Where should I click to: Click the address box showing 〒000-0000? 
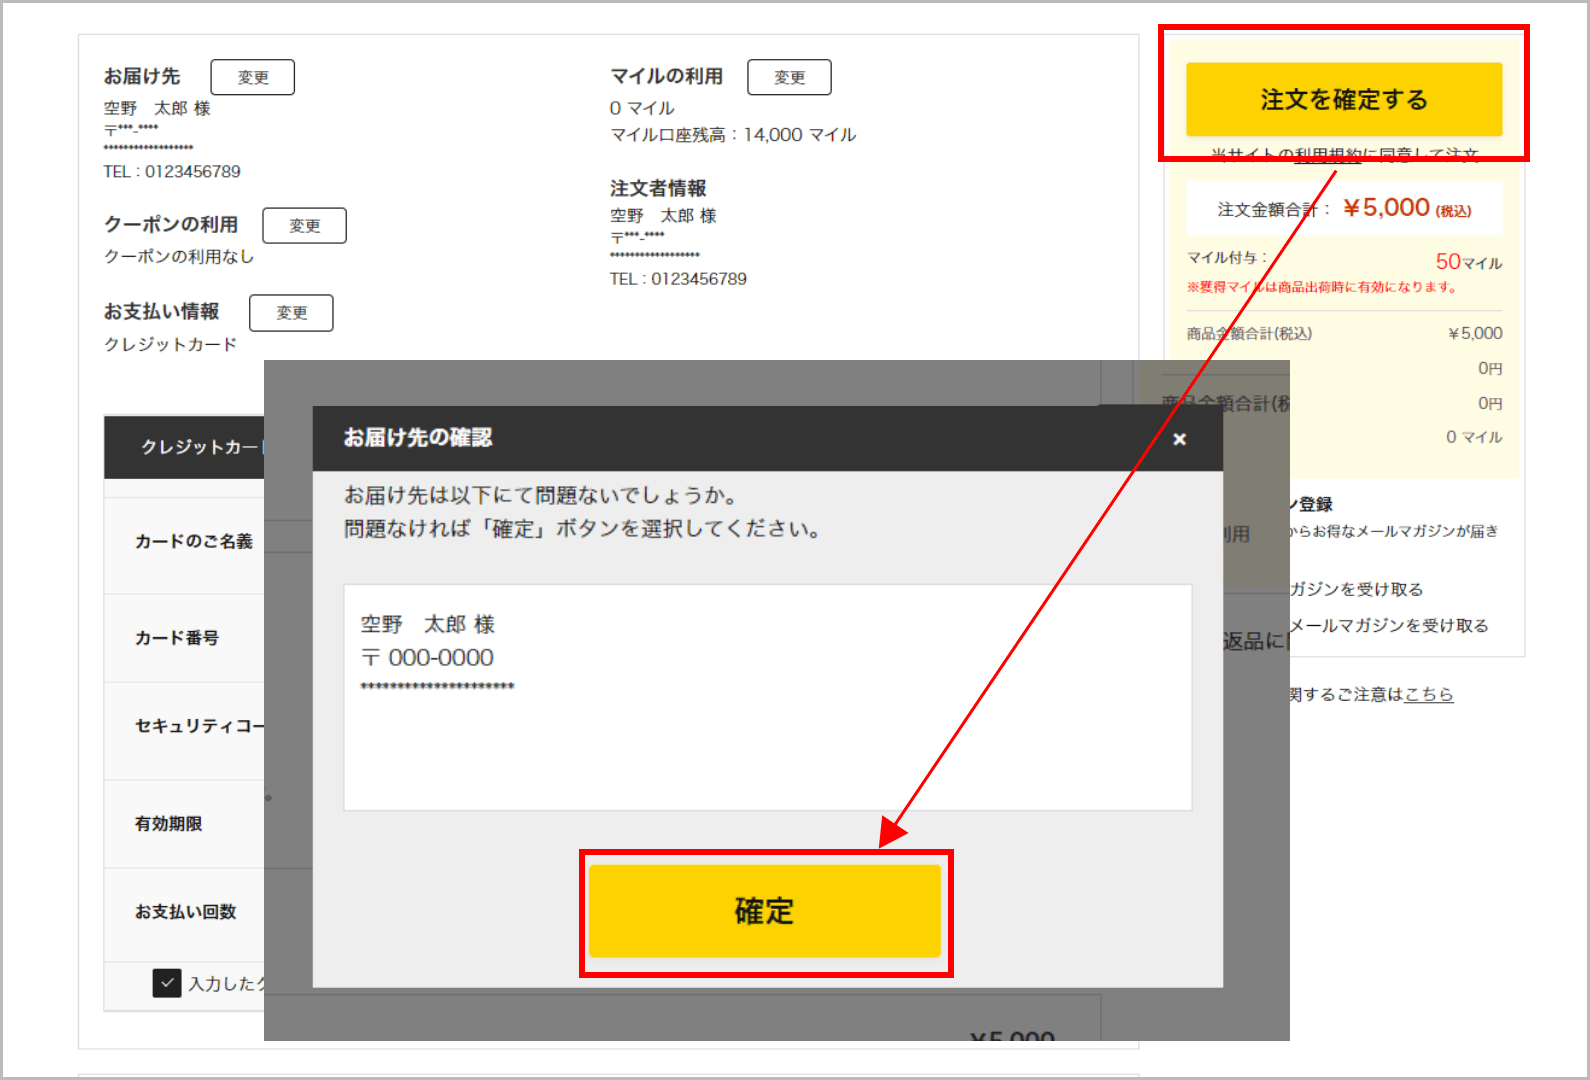point(767,697)
